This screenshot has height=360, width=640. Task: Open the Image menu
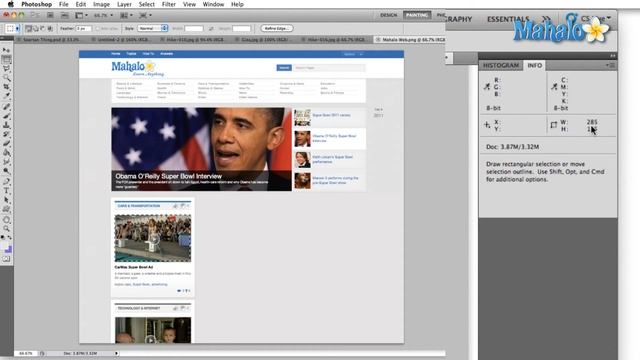(101, 4)
